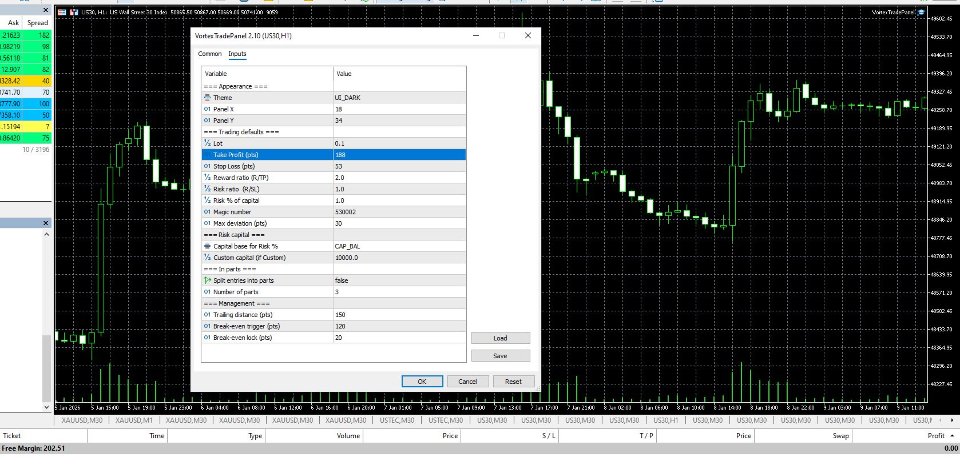Click the sort arrow beside the Profit column
Viewport: 960px width, 465px height.
point(952,436)
